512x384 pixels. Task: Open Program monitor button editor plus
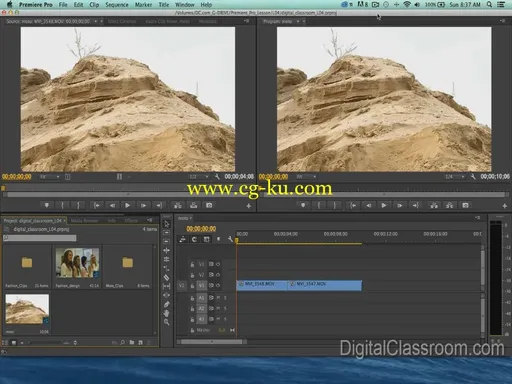click(505, 206)
